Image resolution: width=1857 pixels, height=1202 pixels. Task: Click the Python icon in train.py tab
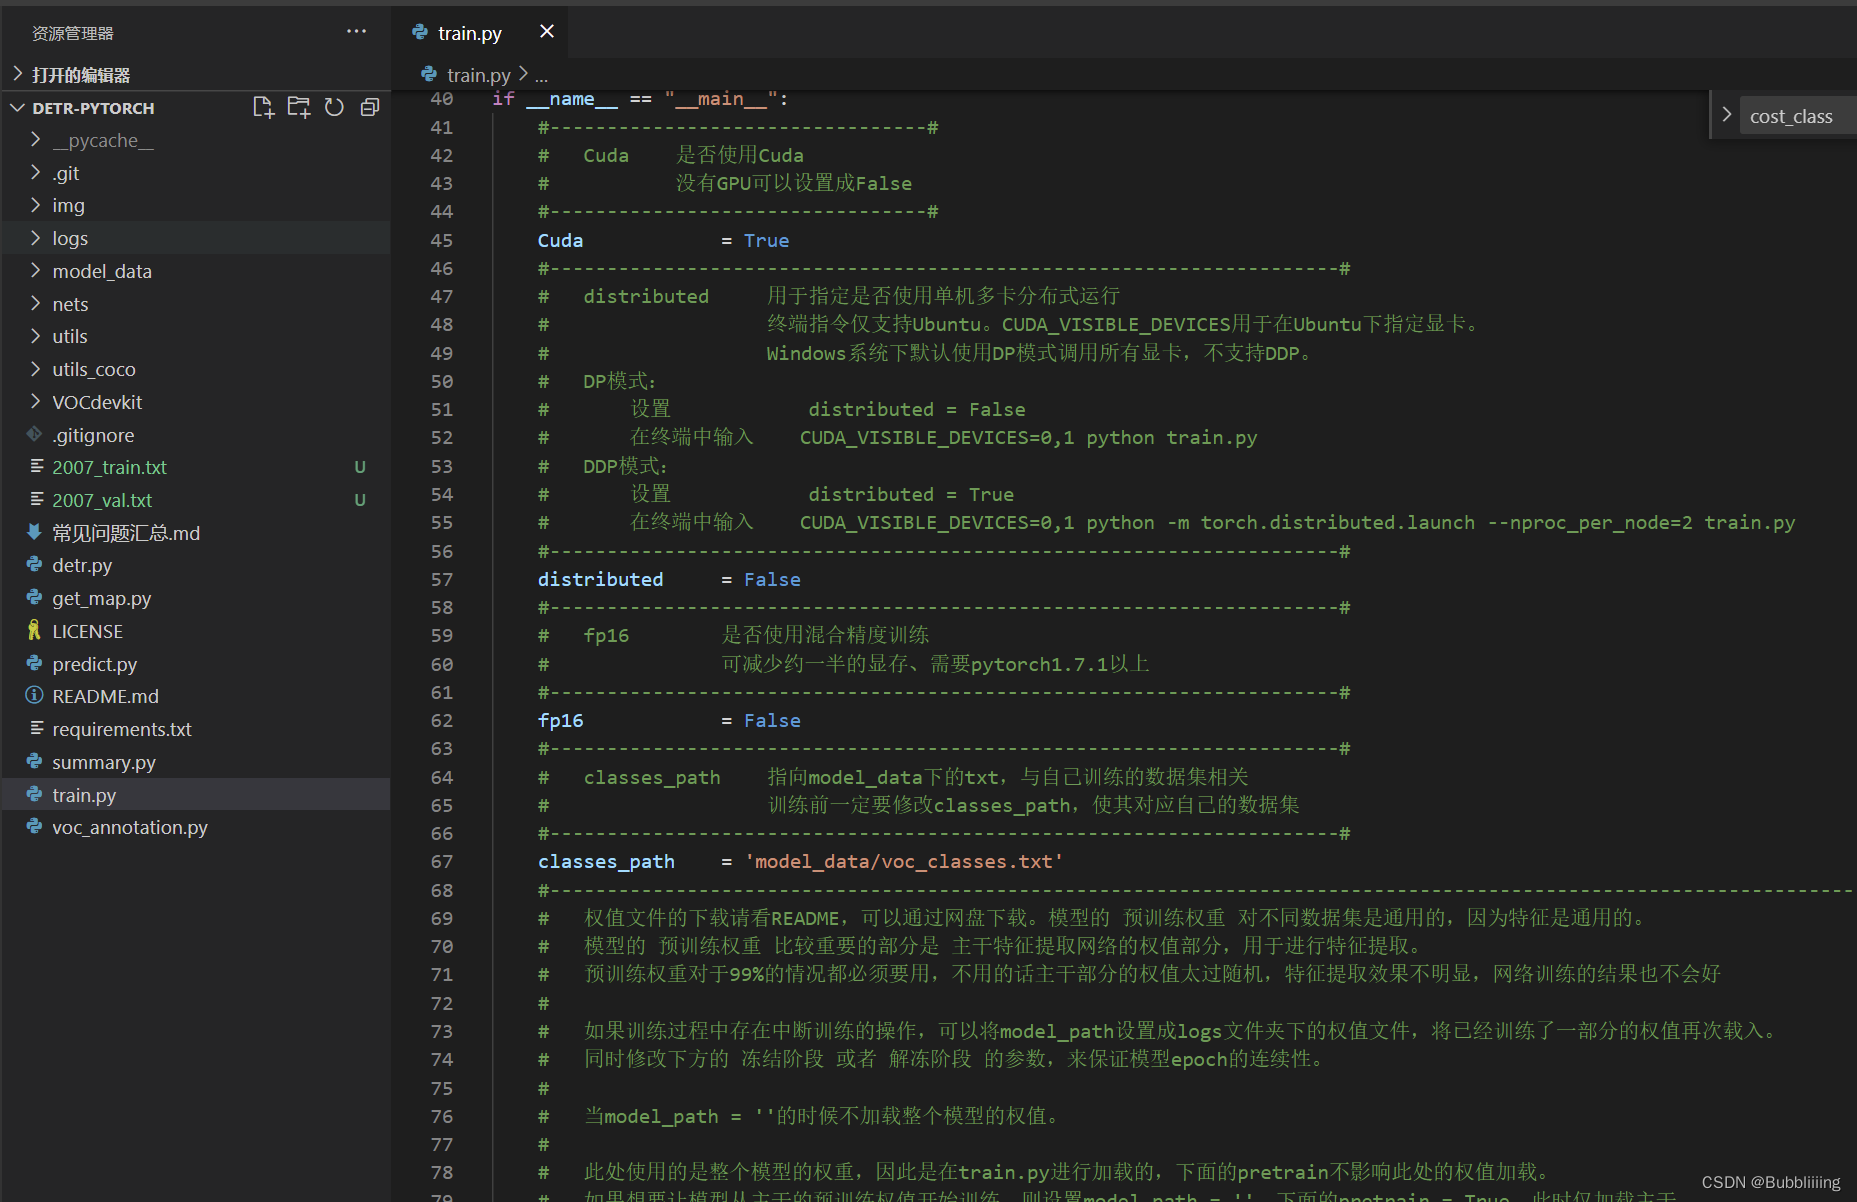point(420,32)
